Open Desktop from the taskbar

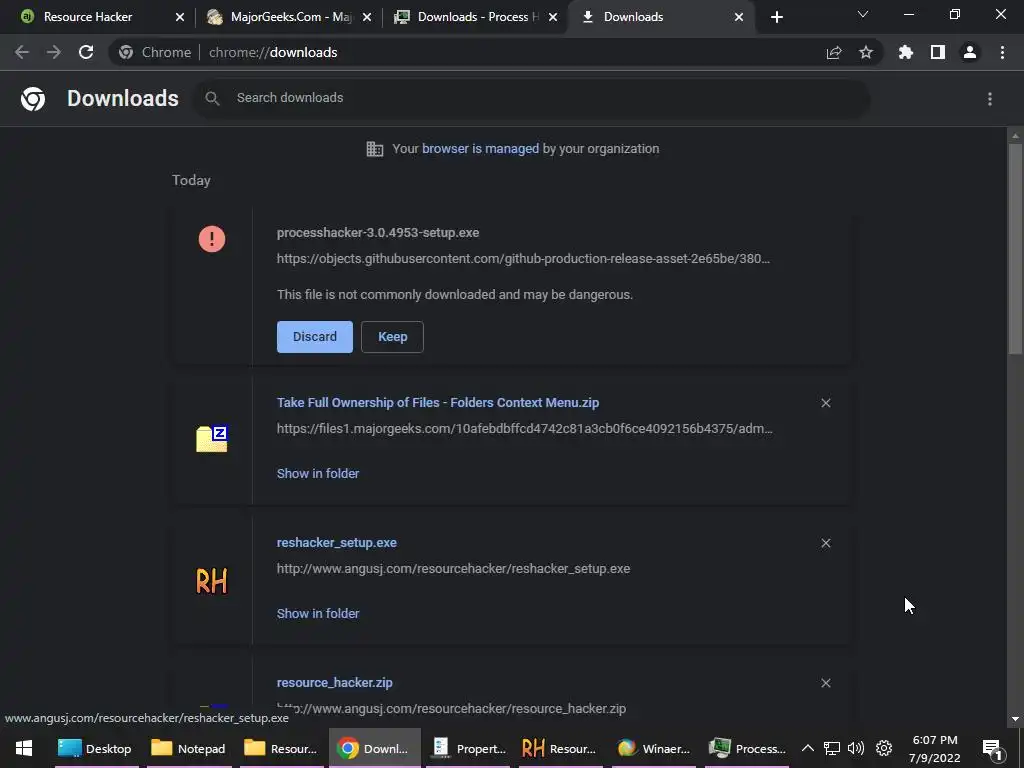click(95, 748)
